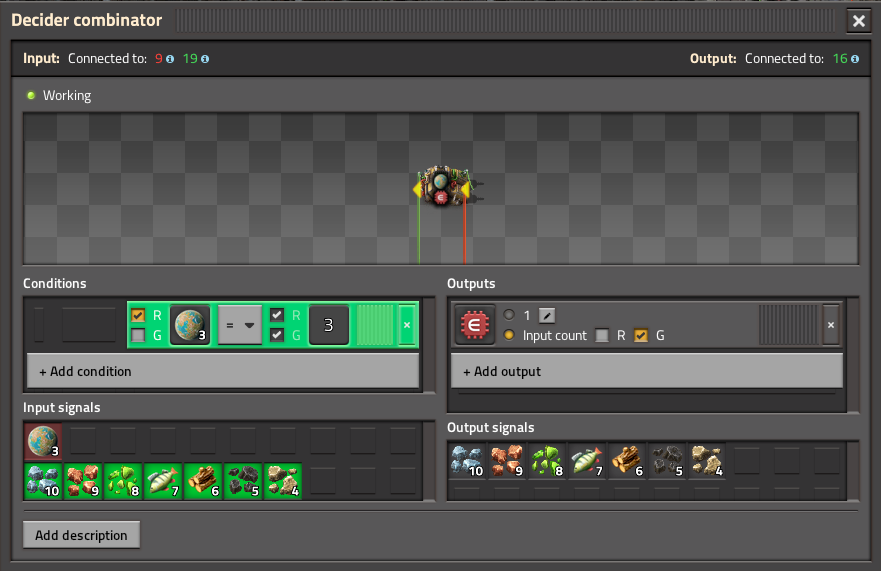Close the Decider combinator window
Screen dimensions: 881x571
click(x=859, y=21)
